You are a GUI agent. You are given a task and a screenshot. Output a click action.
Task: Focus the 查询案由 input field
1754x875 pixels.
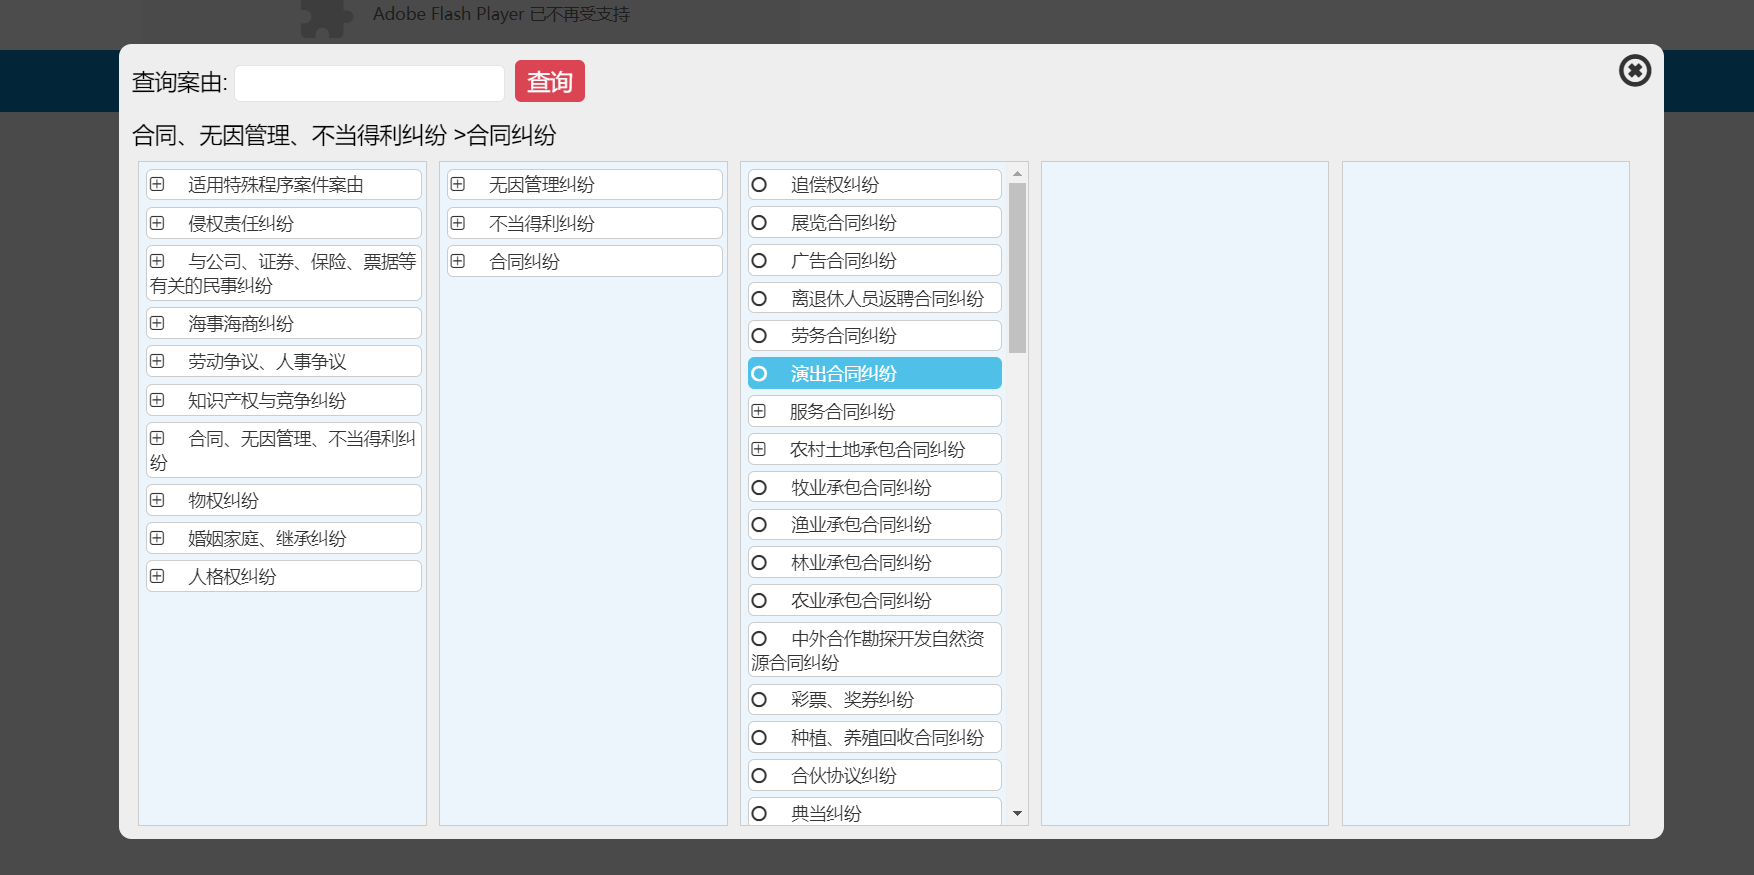[369, 83]
